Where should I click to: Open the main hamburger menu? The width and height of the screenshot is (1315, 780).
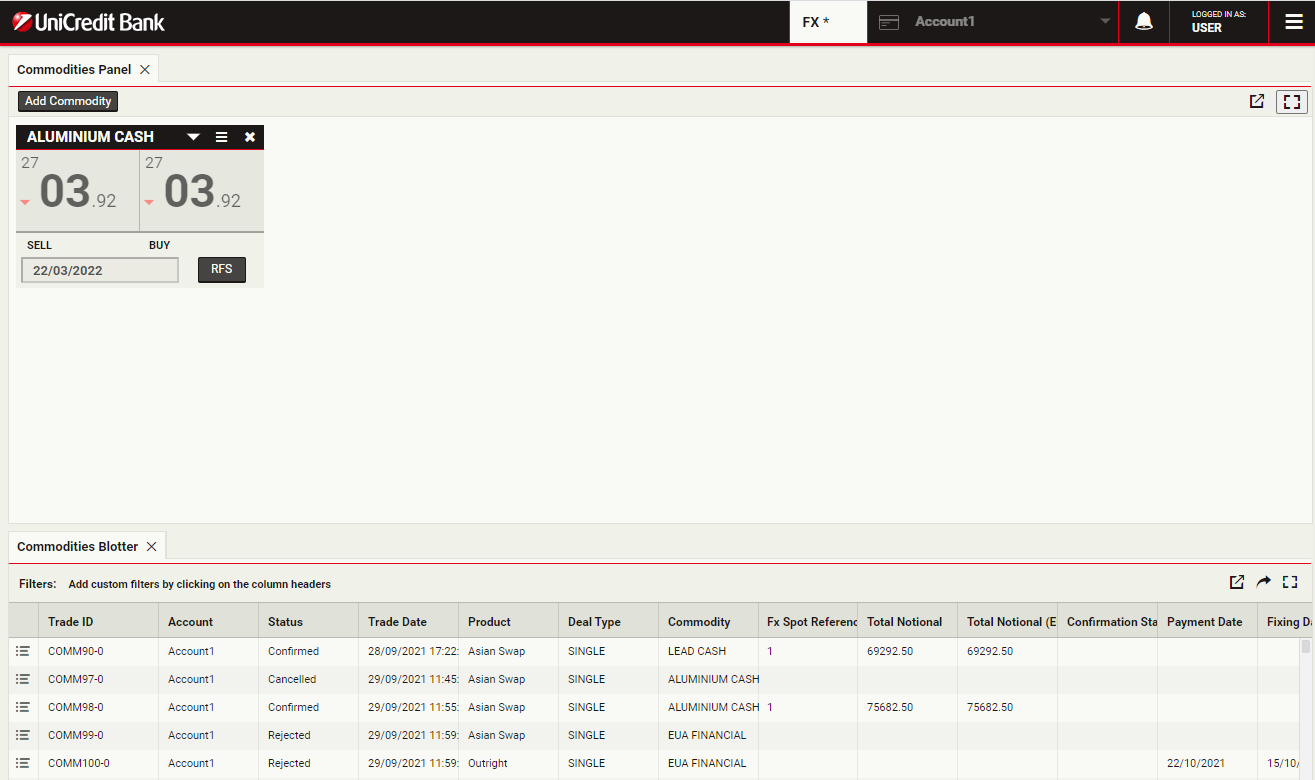coord(1293,22)
